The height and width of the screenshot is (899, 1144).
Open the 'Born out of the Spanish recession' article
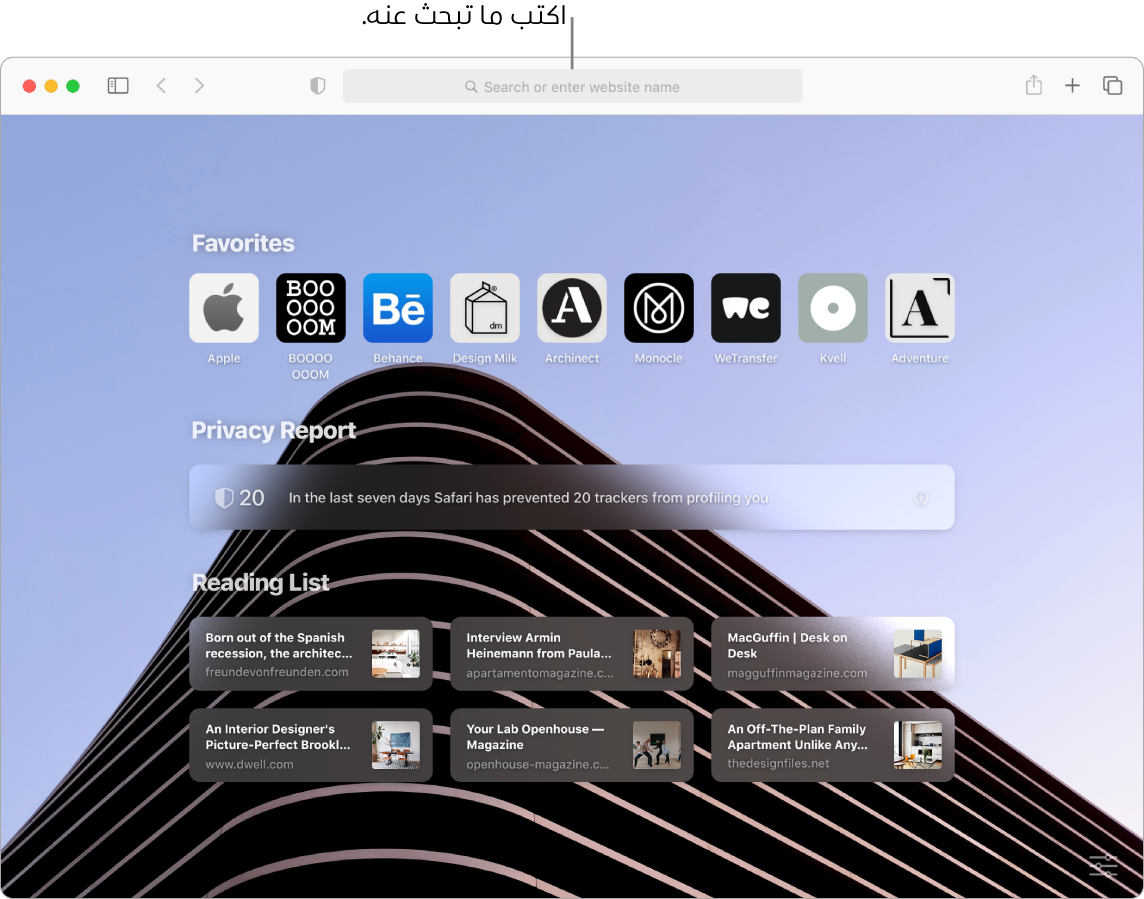click(311, 654)
